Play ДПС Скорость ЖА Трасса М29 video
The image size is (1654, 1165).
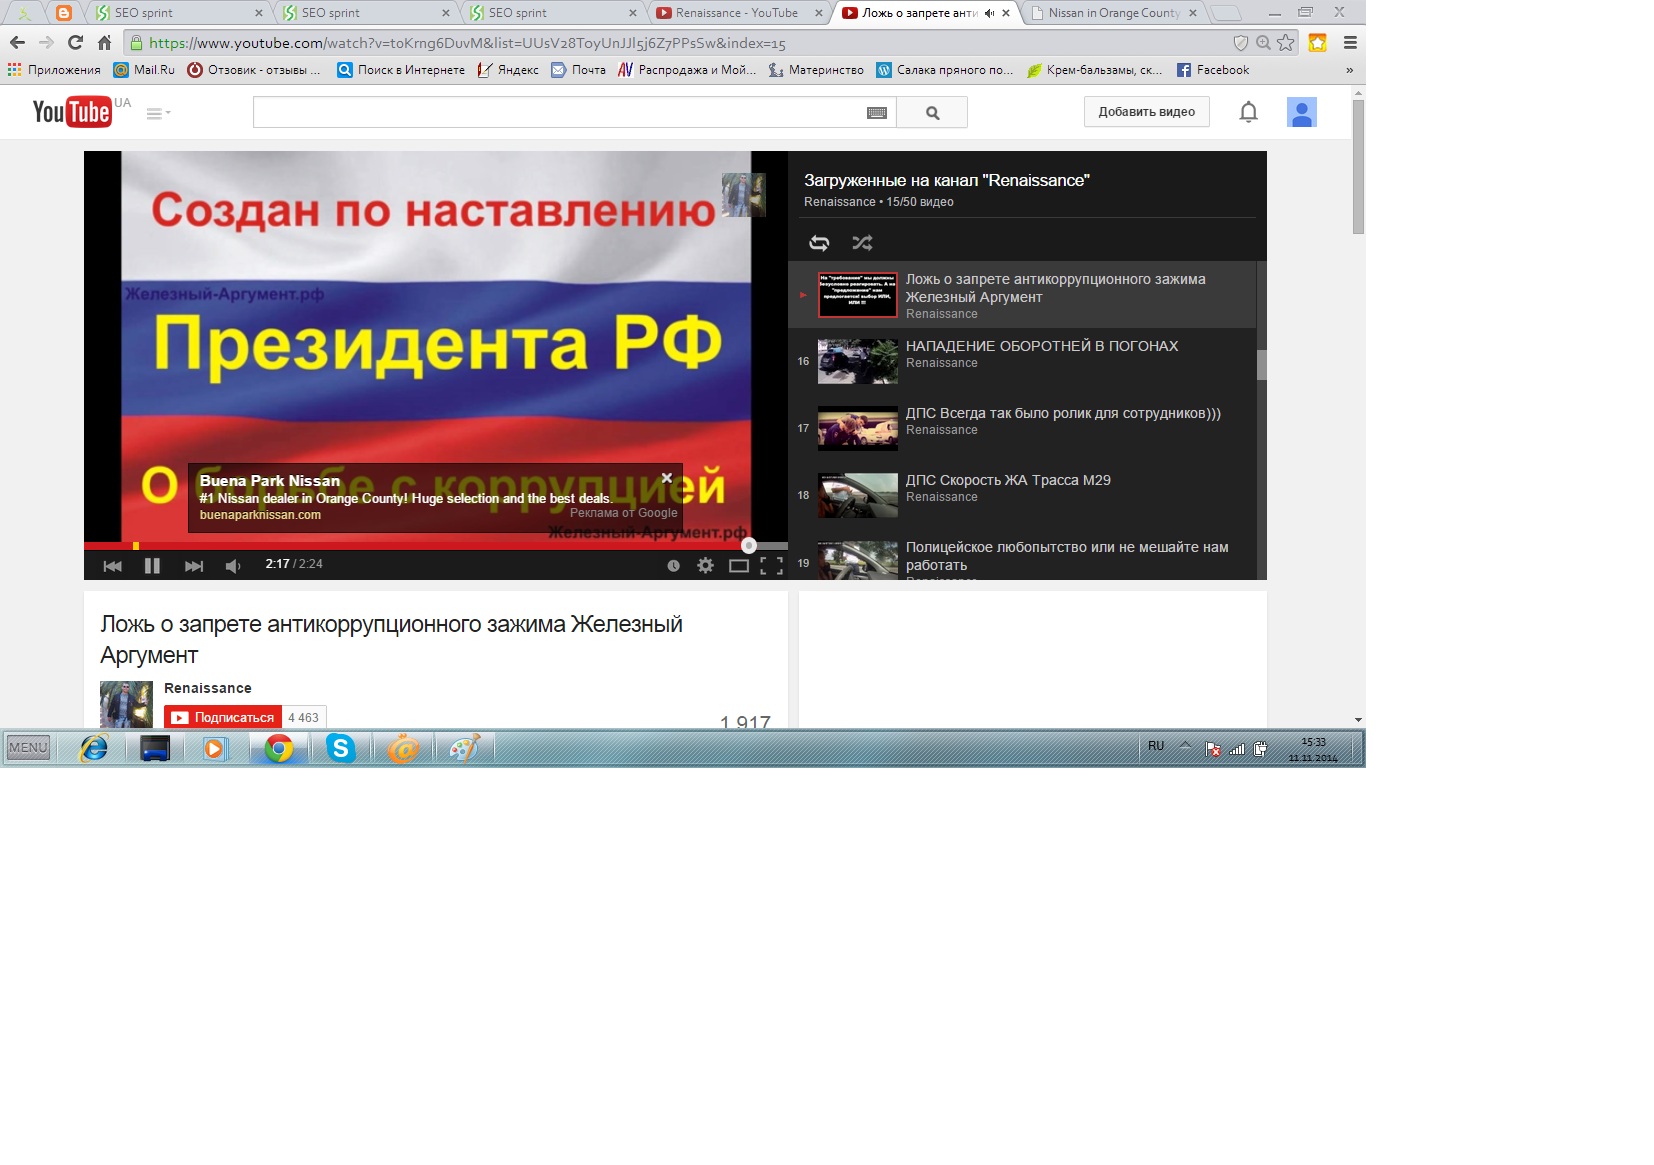coord(1008,480)
